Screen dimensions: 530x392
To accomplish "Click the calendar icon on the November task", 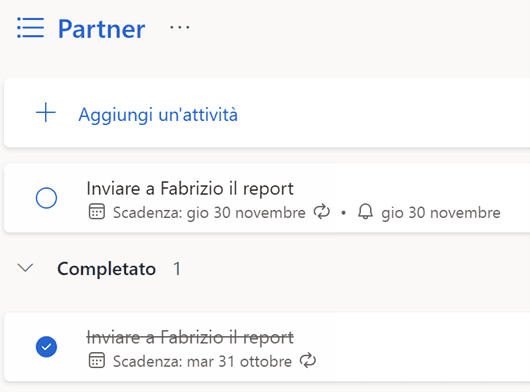I will click(97, 212).
